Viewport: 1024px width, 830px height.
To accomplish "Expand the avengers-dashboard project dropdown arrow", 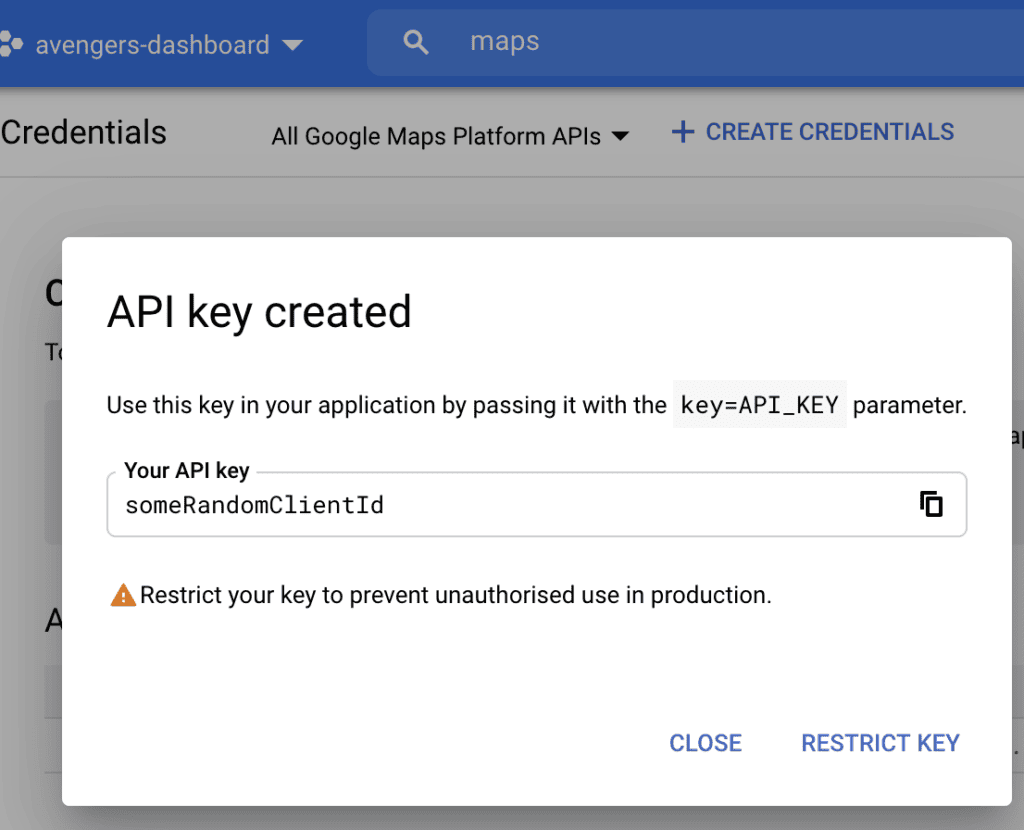I will pos(293,45).
